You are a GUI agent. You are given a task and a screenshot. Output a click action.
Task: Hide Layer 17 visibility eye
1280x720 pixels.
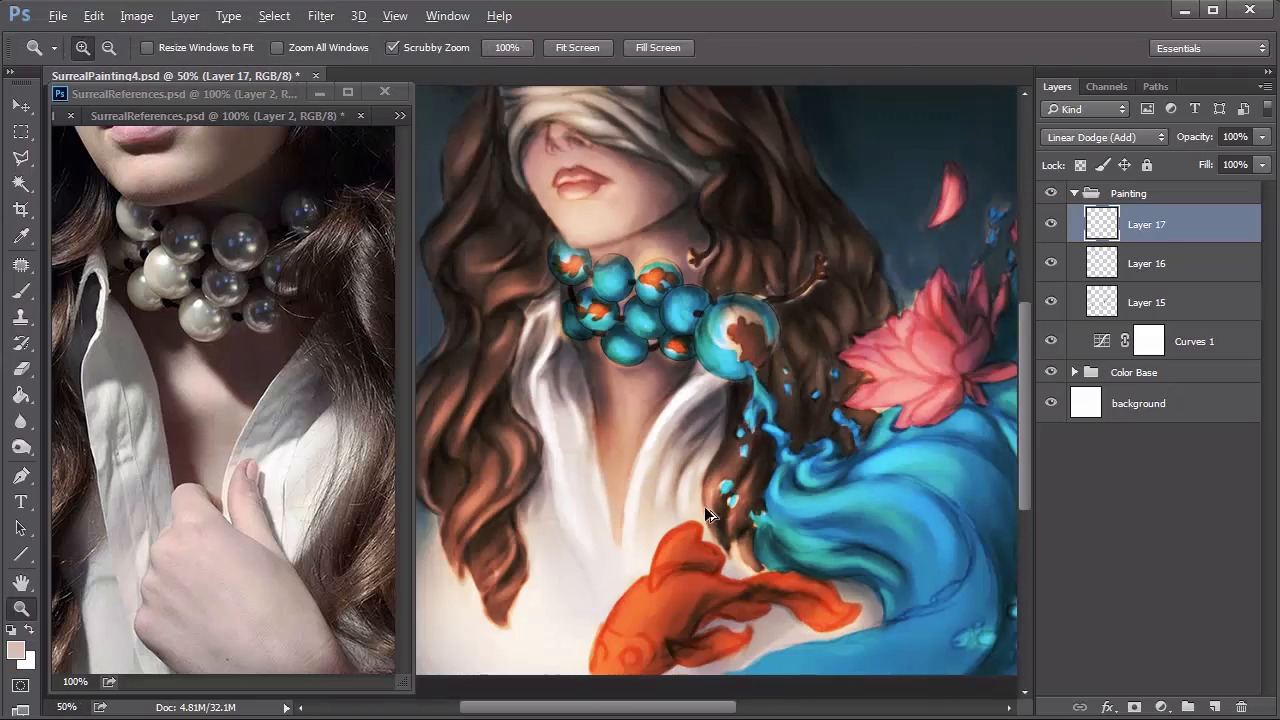click(1051, 224)
